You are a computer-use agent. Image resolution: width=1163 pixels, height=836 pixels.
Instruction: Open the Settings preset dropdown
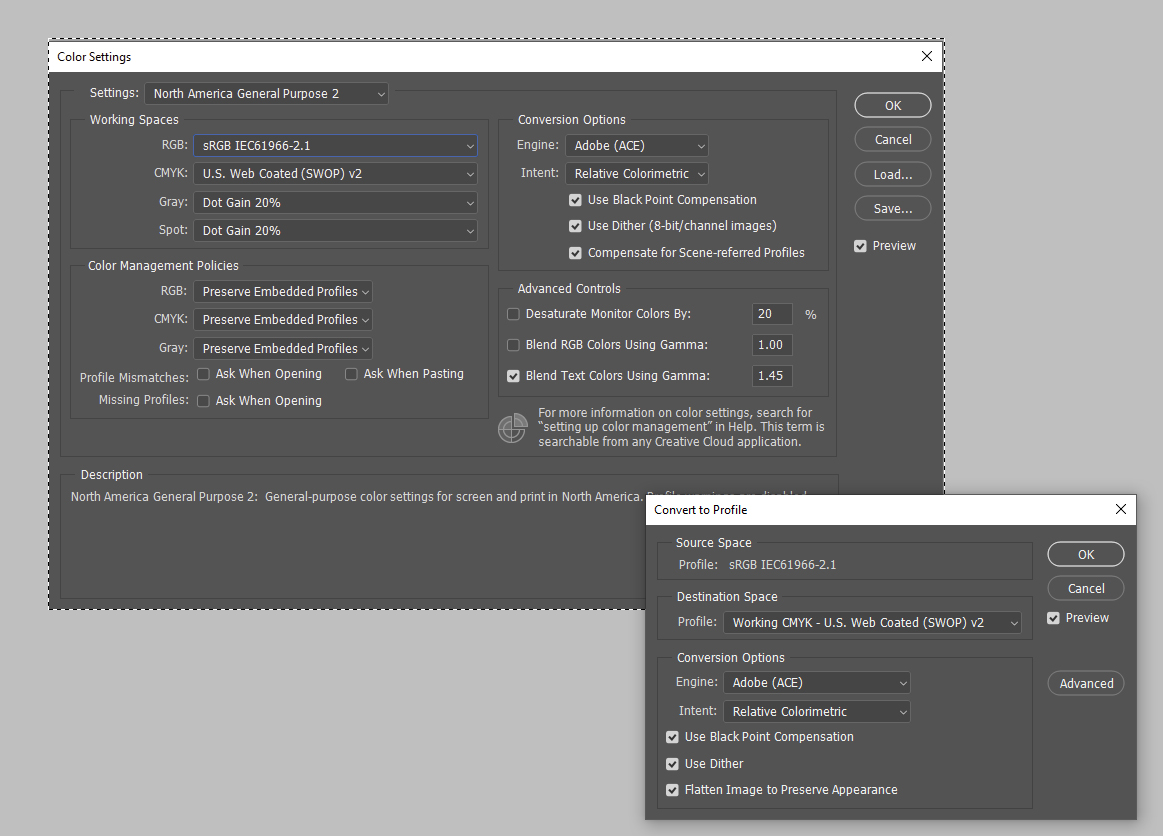coord(266,94)
